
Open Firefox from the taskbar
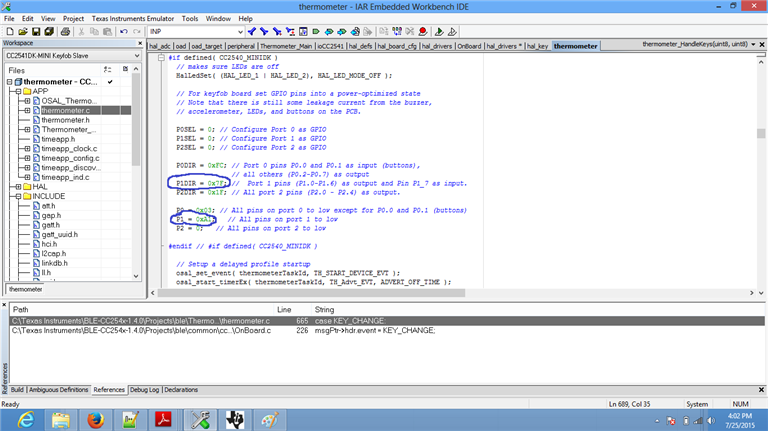[x=96, y=420]
